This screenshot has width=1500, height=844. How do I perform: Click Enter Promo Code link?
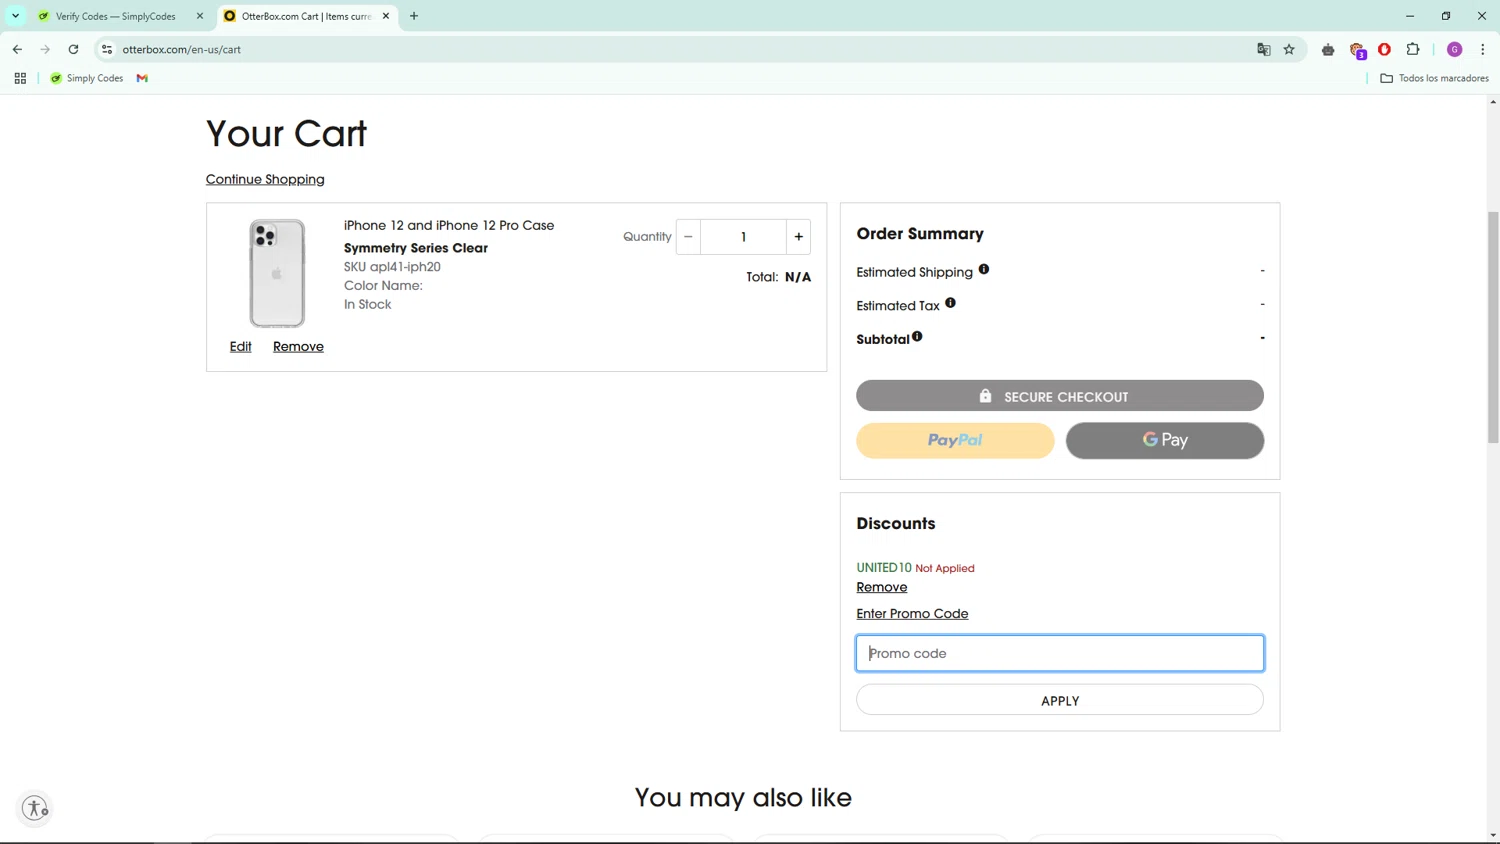[x=912, y=614]
